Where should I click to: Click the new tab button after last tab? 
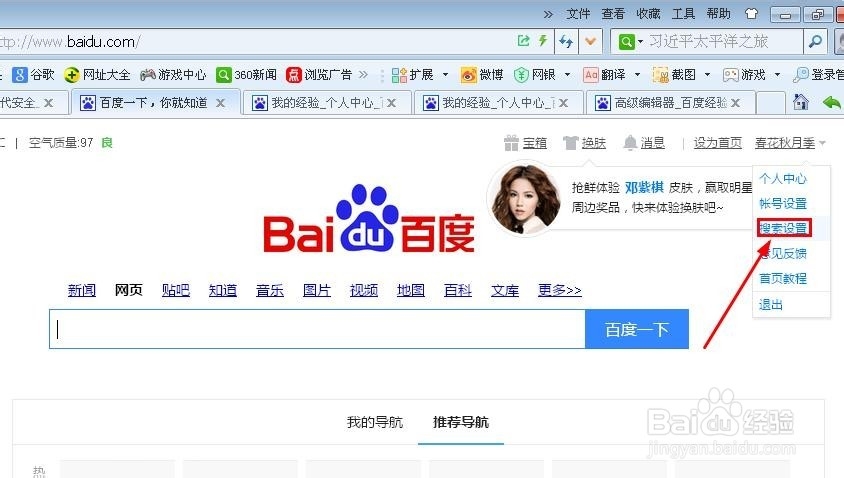(770, 103)
